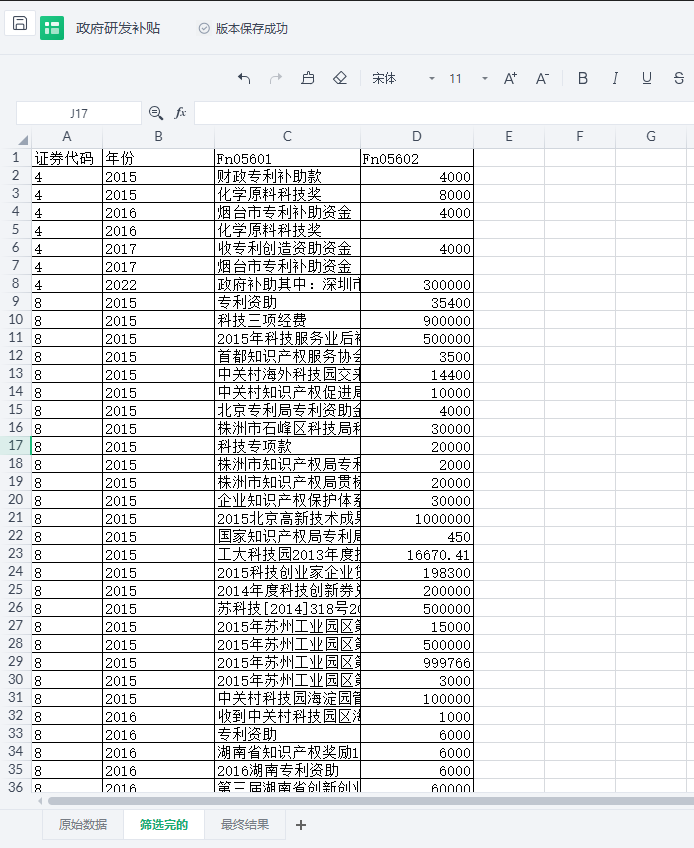Viewport: 694px width, 848px height.
Task: Select cell with value 900000
Action: tap(417, 320)
